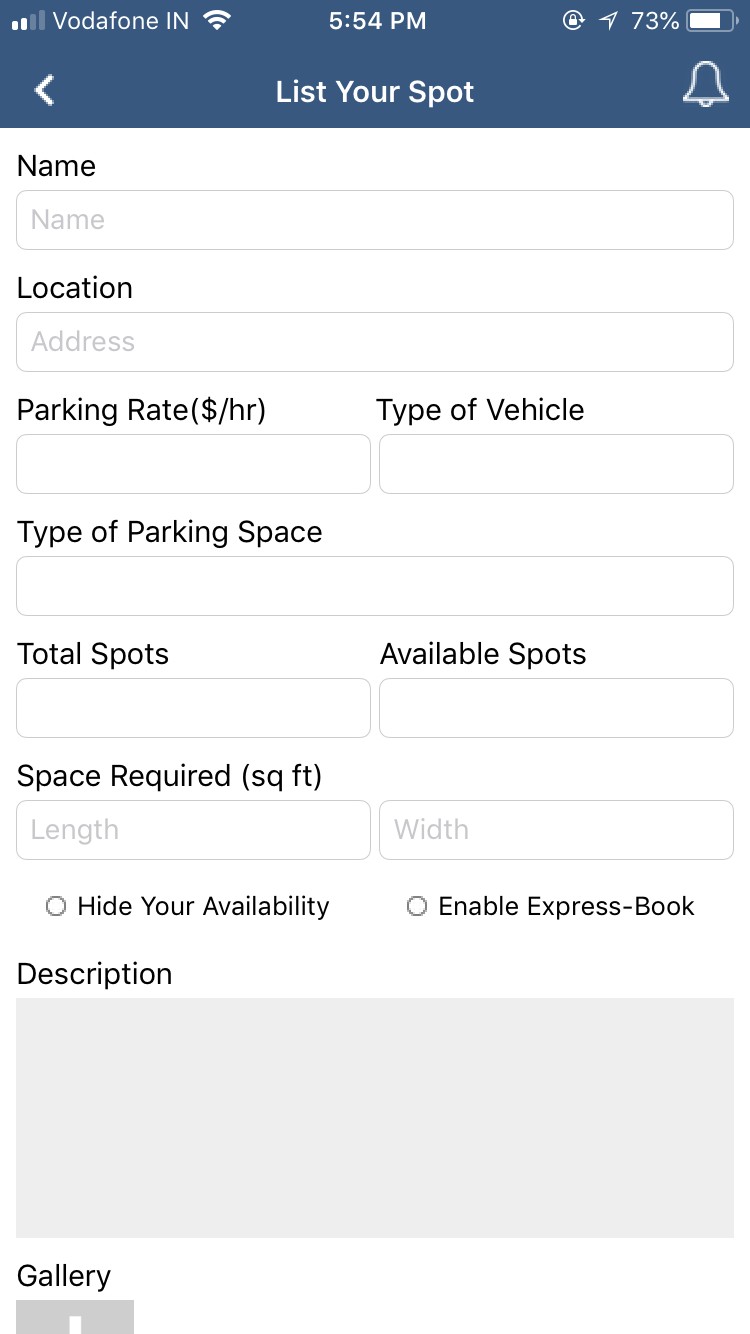Focus the Name input field
Viewport: 750px width, 1334px height.
pos(375,220)
